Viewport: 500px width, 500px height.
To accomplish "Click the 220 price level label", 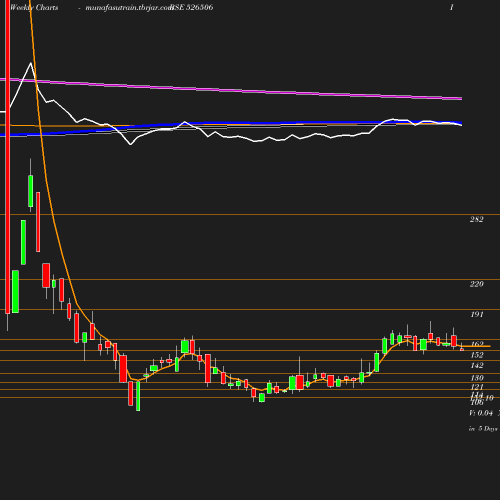I will tap(476, 284).
